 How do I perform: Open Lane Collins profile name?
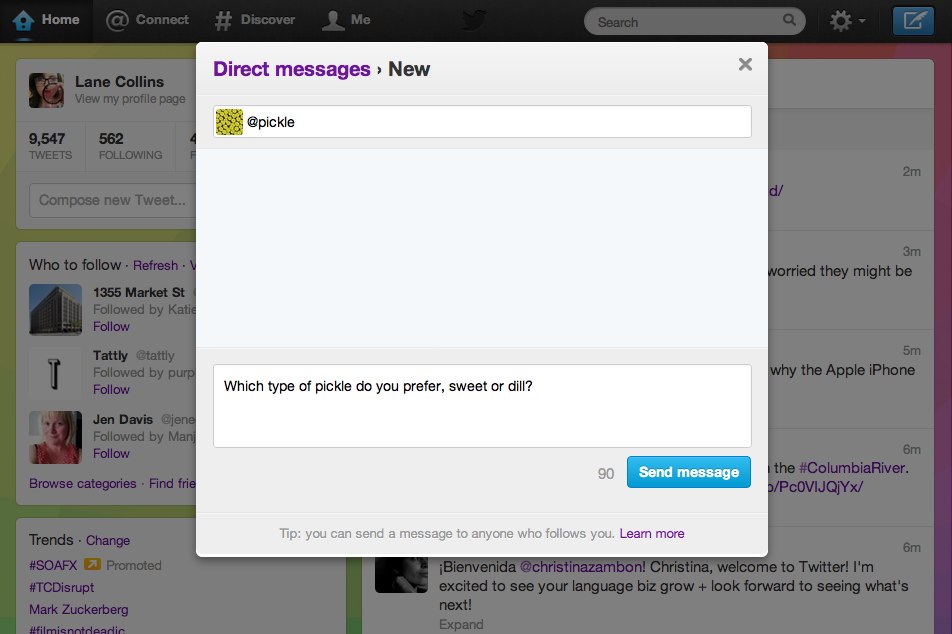pos(120,81)
